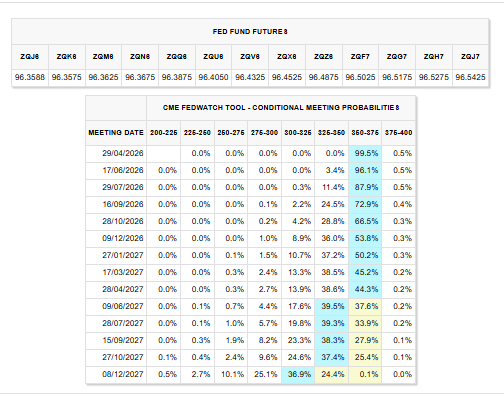Click the 96.3588 futures price
The height and width of the screenshot is (396, 504).
pyautogui.click(x=30, y=77)
